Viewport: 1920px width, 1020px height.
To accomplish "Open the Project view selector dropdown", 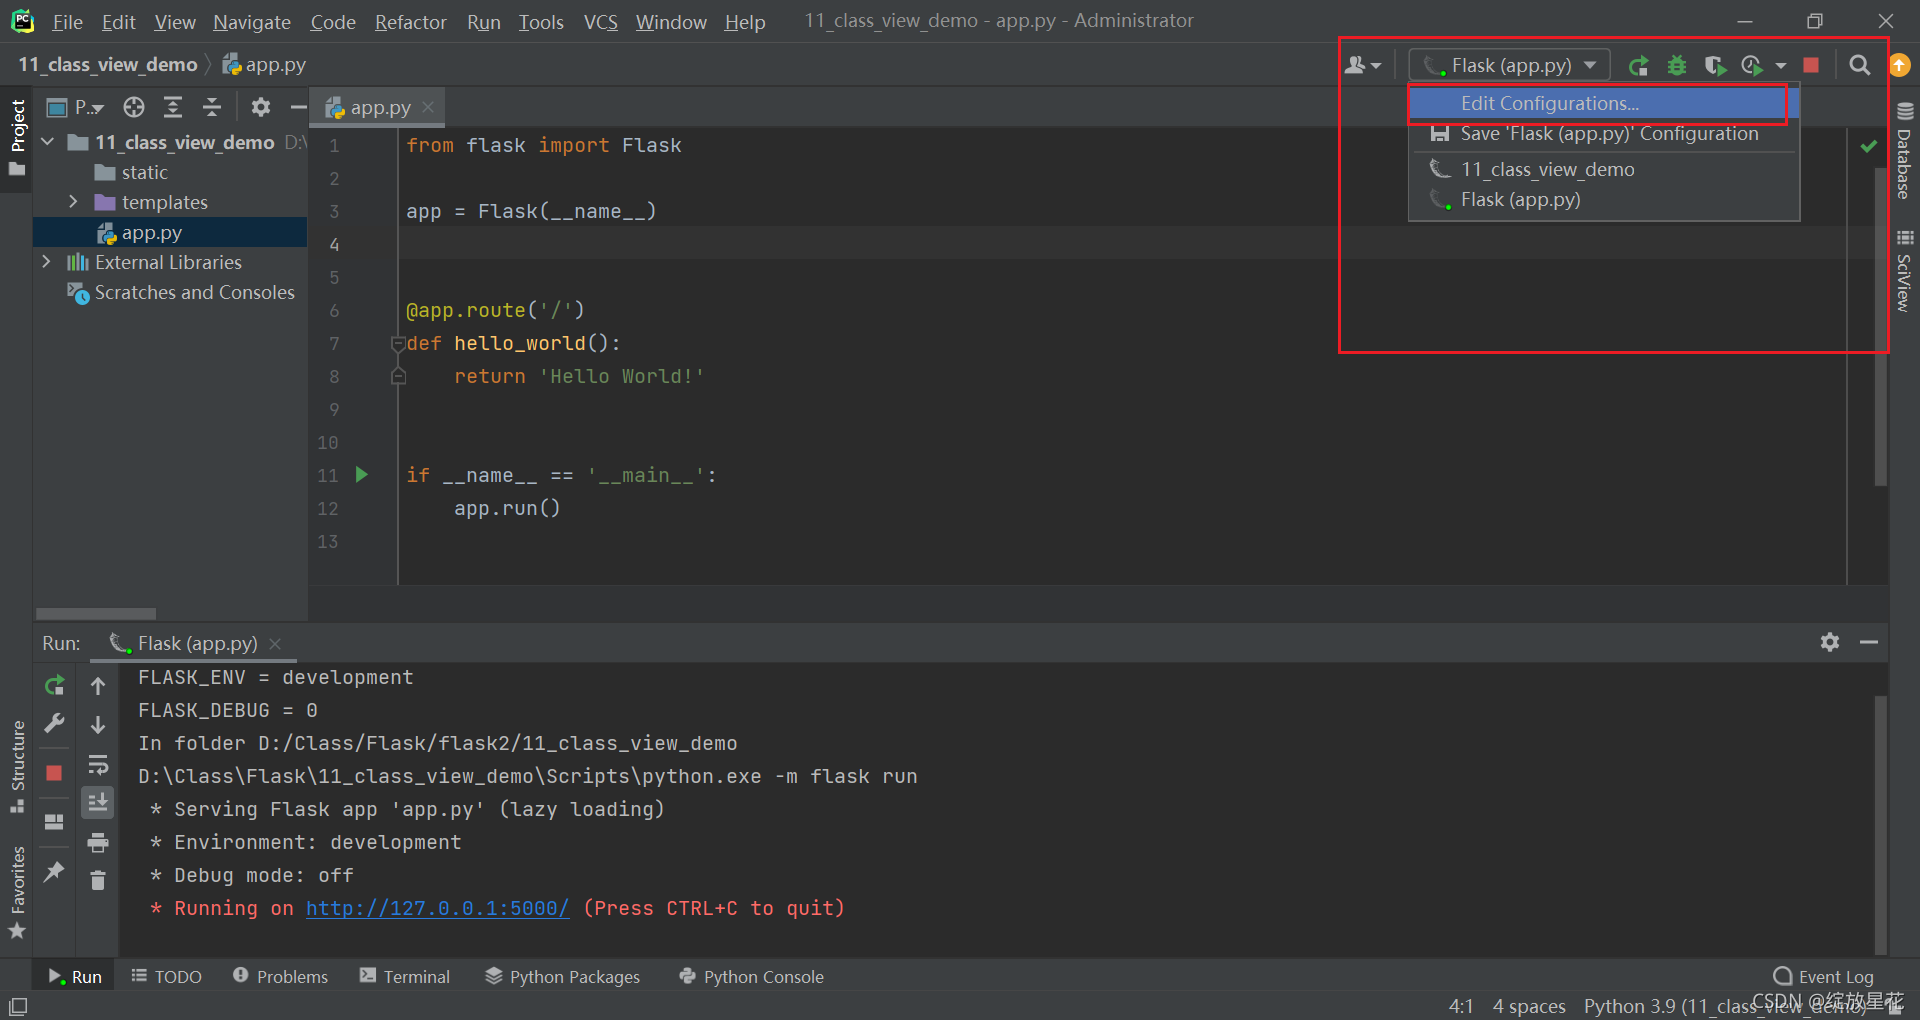I will [76, 107].
